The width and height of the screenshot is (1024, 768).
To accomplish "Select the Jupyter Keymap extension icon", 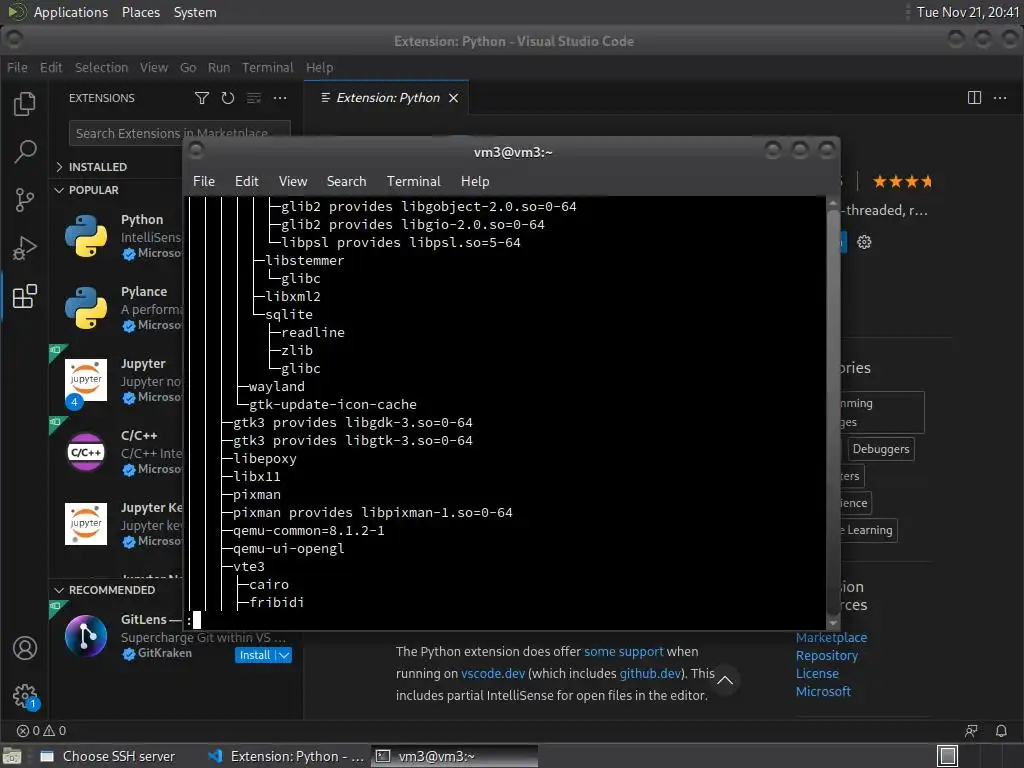I will 86,524.
